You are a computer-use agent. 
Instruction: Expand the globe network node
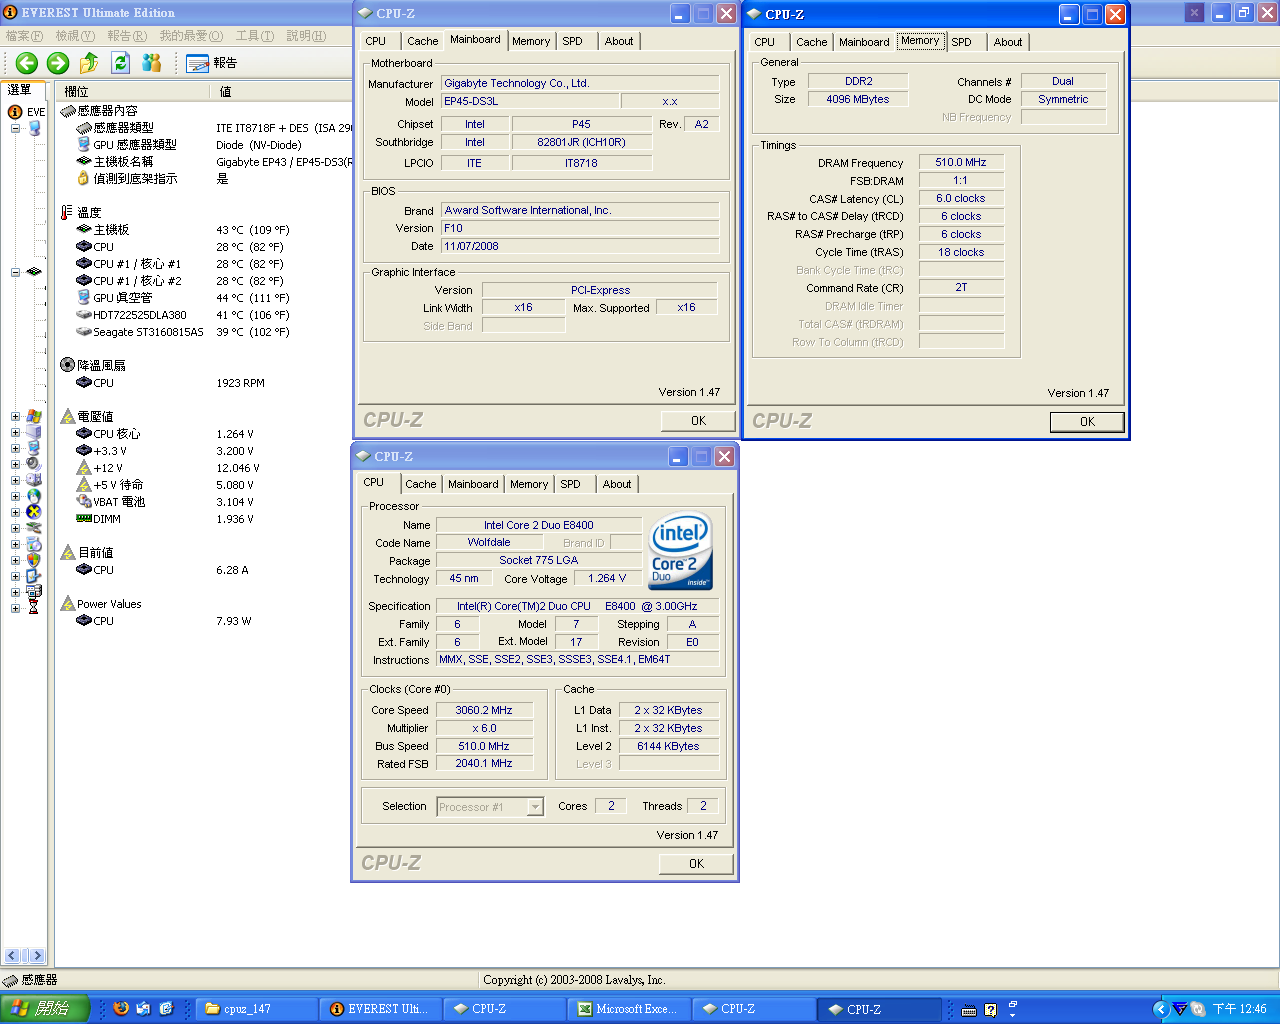[x=15, y=496]
